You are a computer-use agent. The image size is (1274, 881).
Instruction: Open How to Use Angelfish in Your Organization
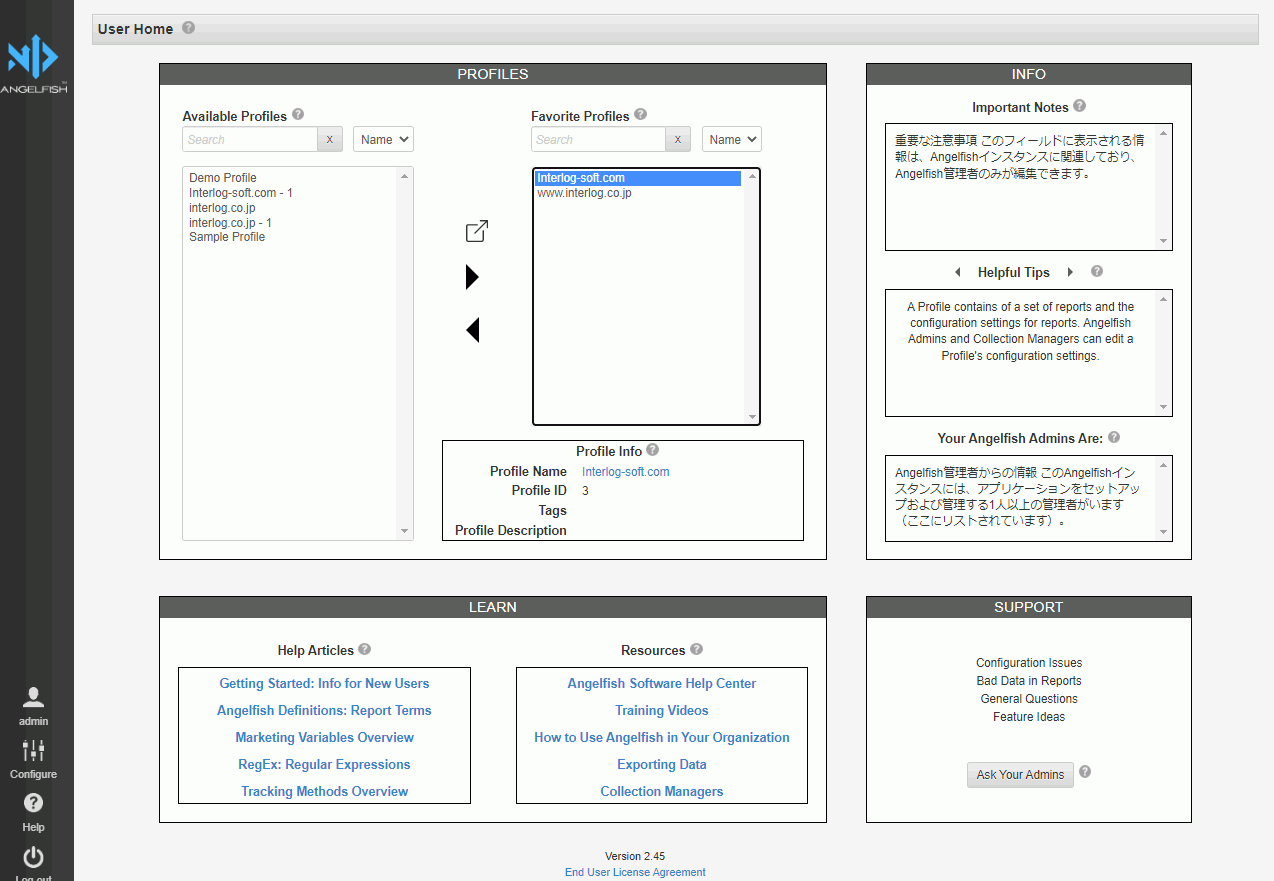(x=662, y=737)
